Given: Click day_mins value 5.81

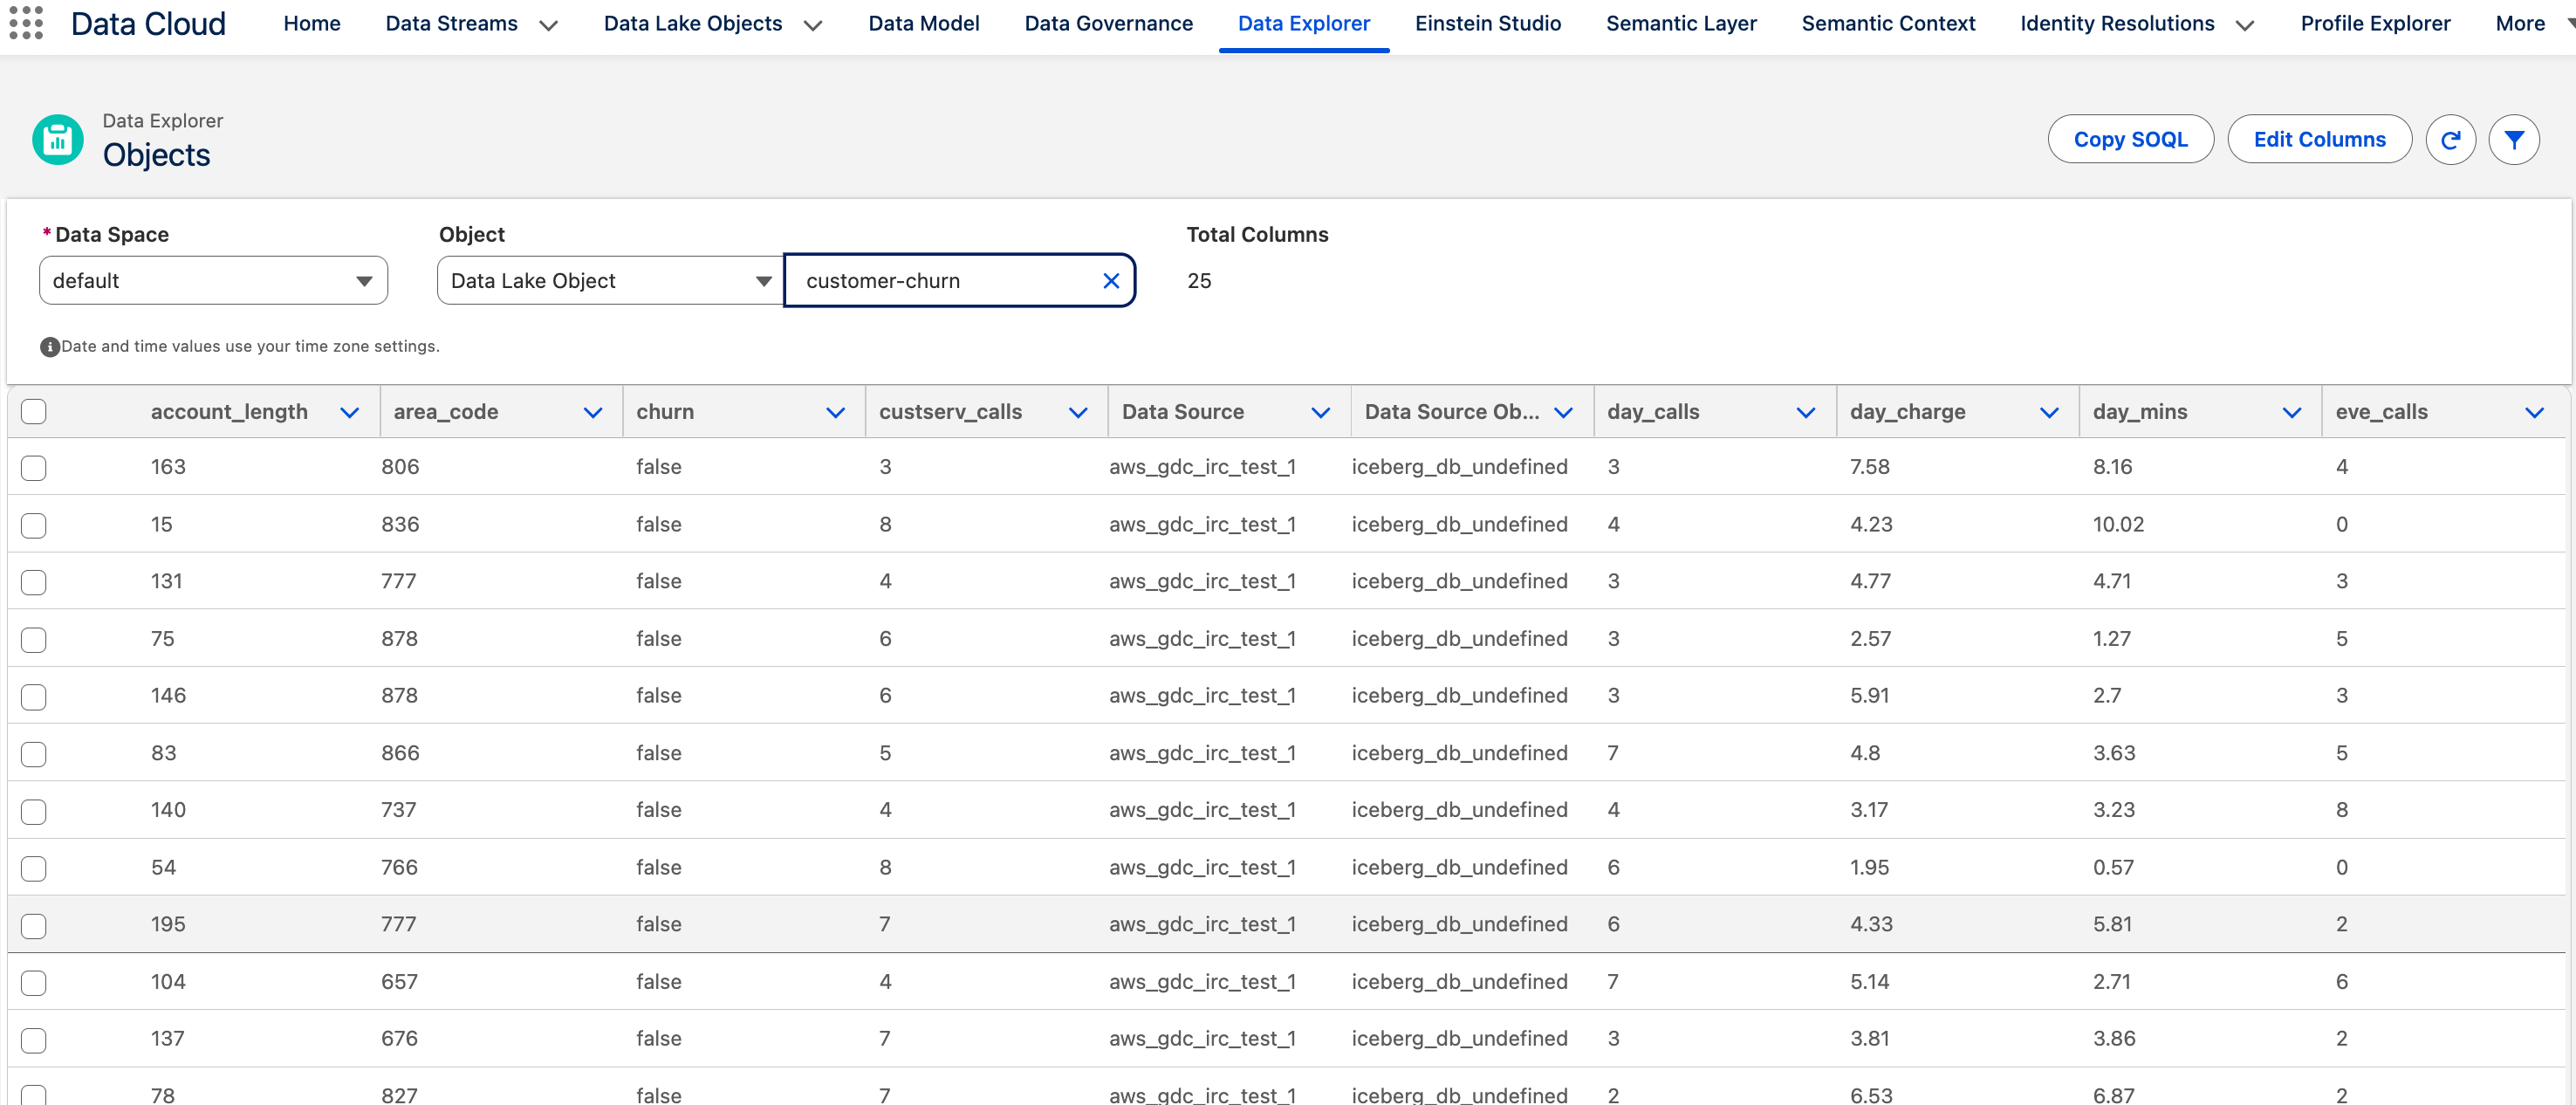Looking at the screenshot, I should (x=2112, y=924).
